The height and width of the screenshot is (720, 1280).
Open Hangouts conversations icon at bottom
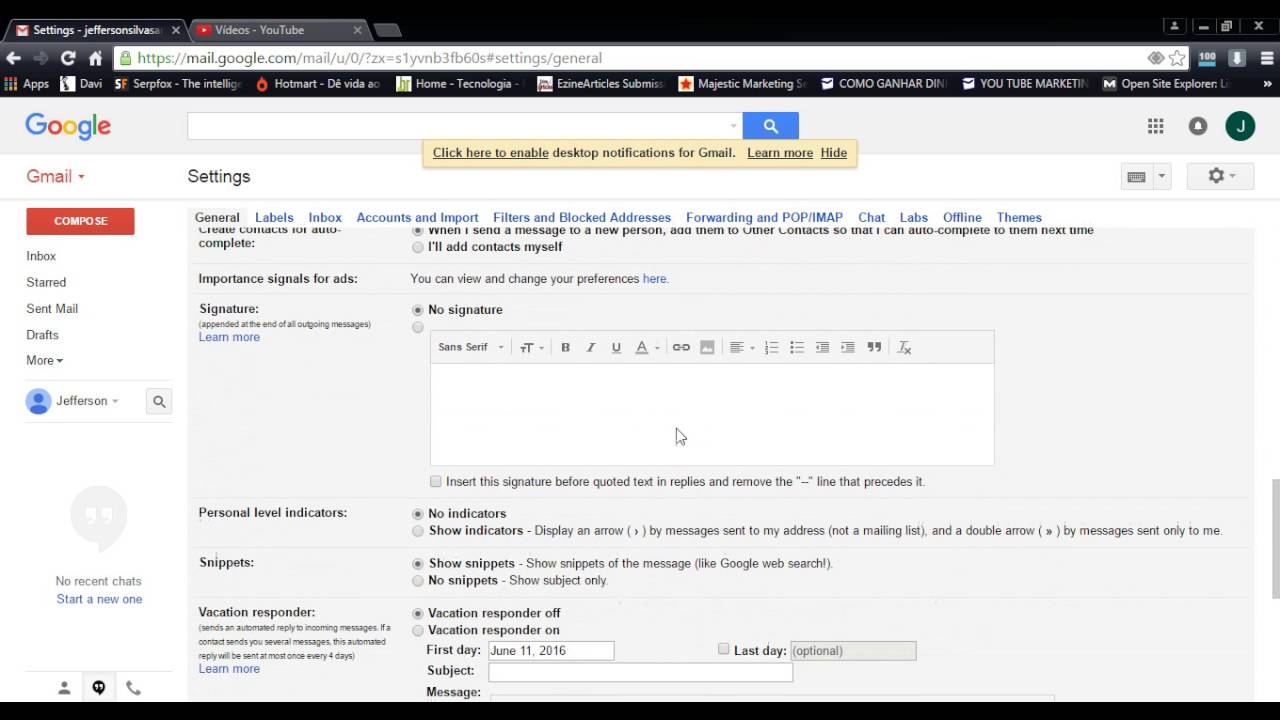point(98,688)
